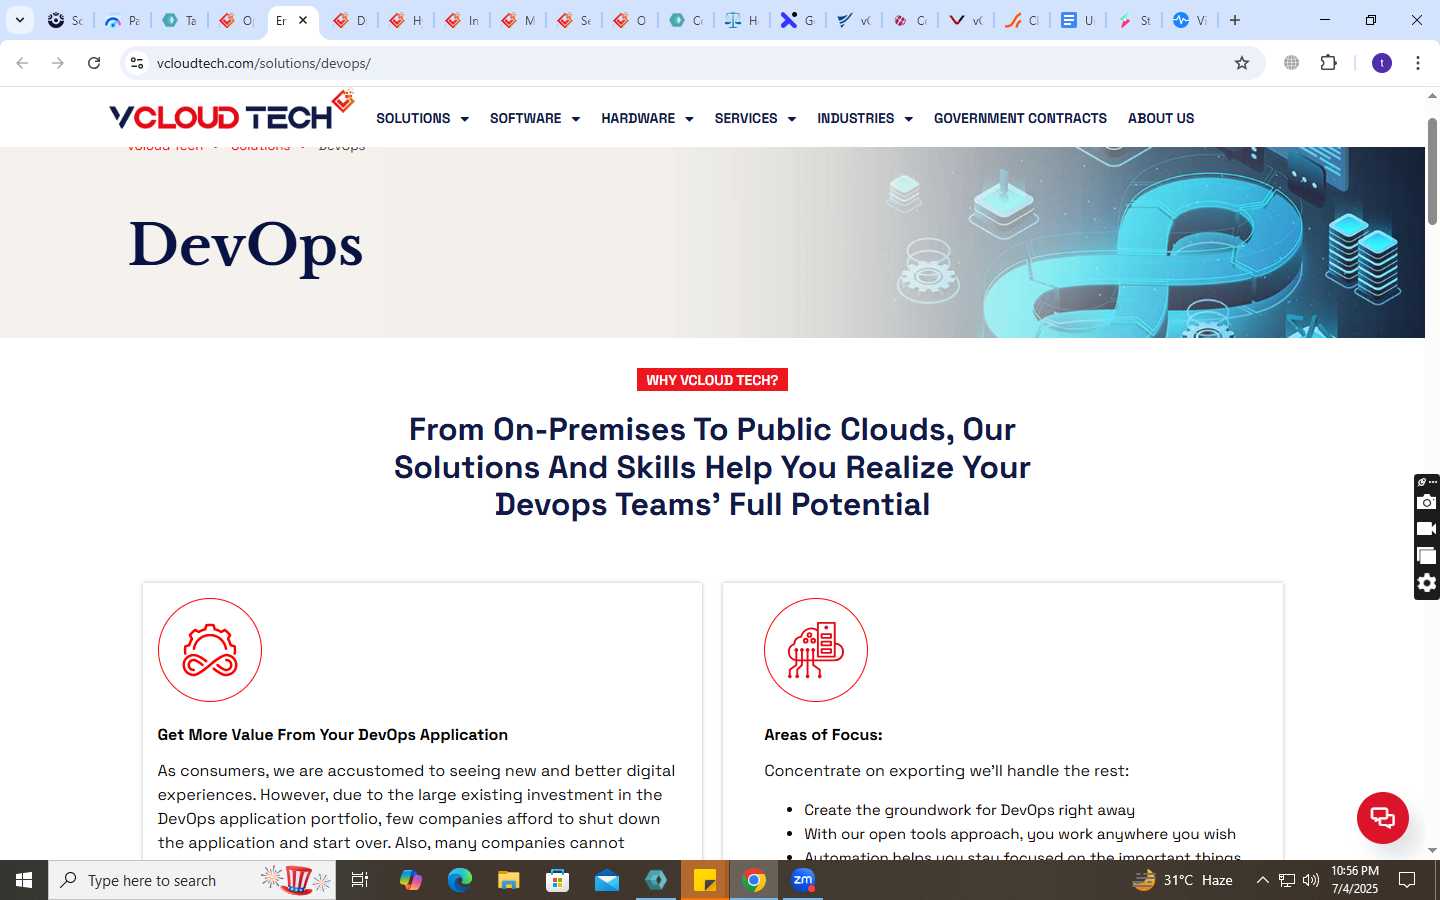Screen dimensions: 1440x900
Task: Click the vCloud Tech breadcrumb link
Action: 165,147
